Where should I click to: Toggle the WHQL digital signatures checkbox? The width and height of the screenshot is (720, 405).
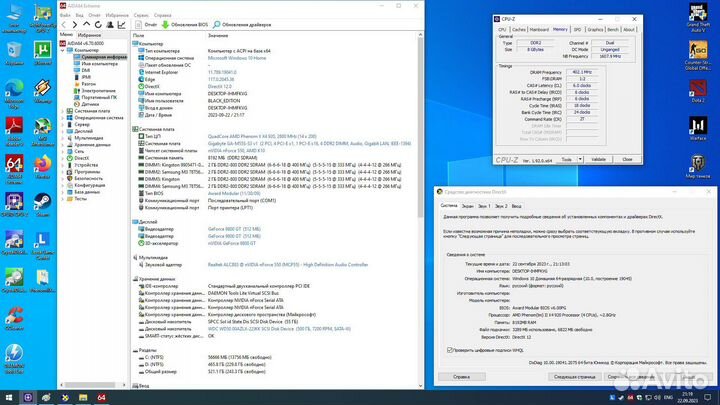(450, 350)
